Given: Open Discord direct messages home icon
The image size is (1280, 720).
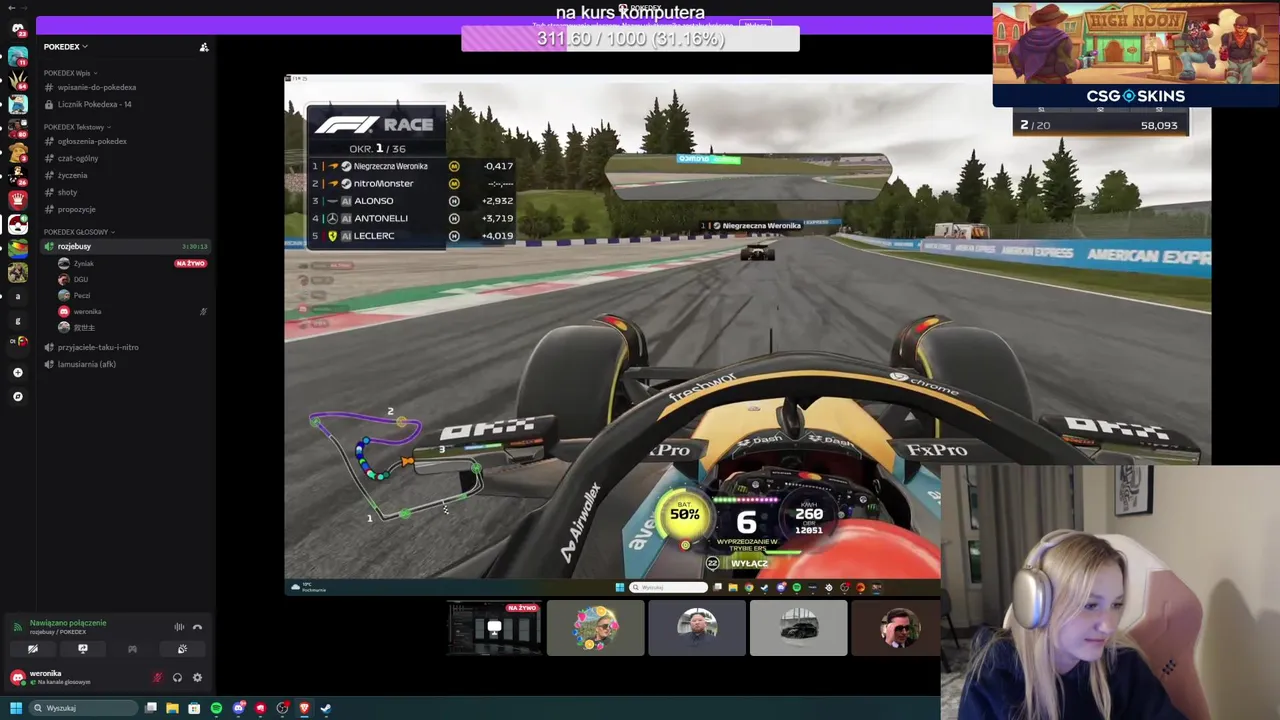Looking at the screenshot, I should pyautogui.click(x=18, y=28).
